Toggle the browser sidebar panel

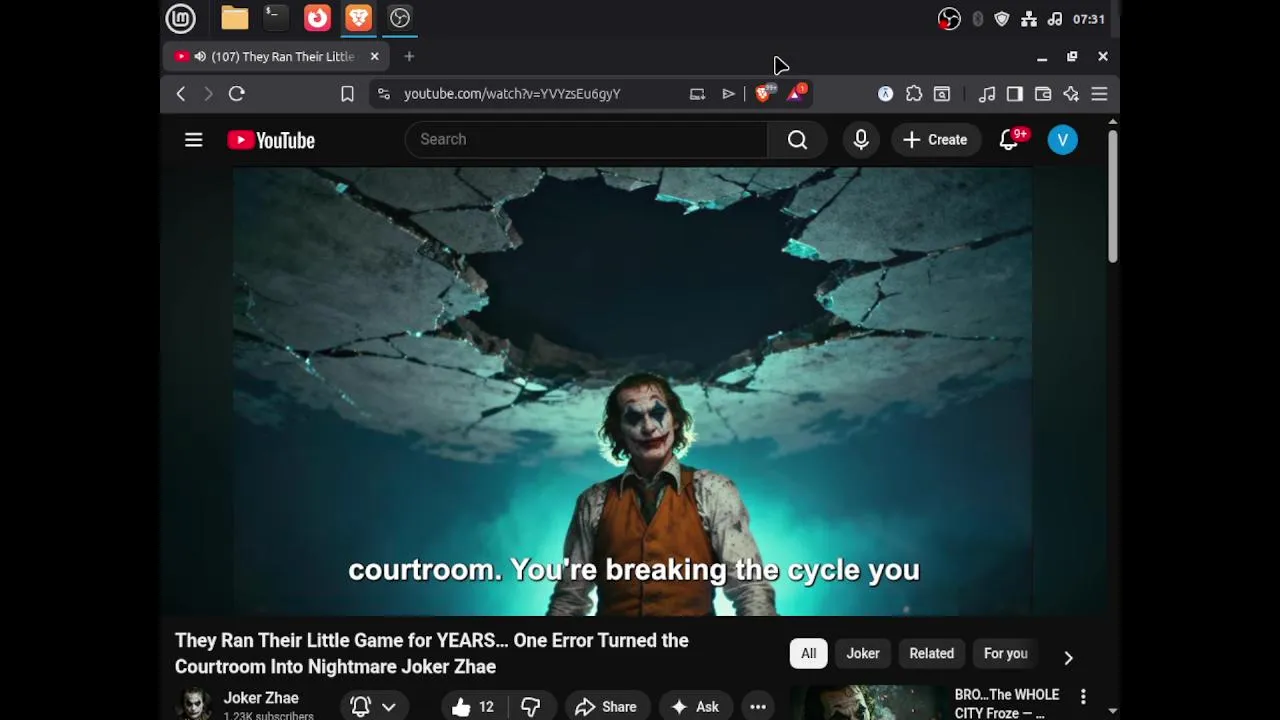pyautogui.click(x=1015, y=94)
